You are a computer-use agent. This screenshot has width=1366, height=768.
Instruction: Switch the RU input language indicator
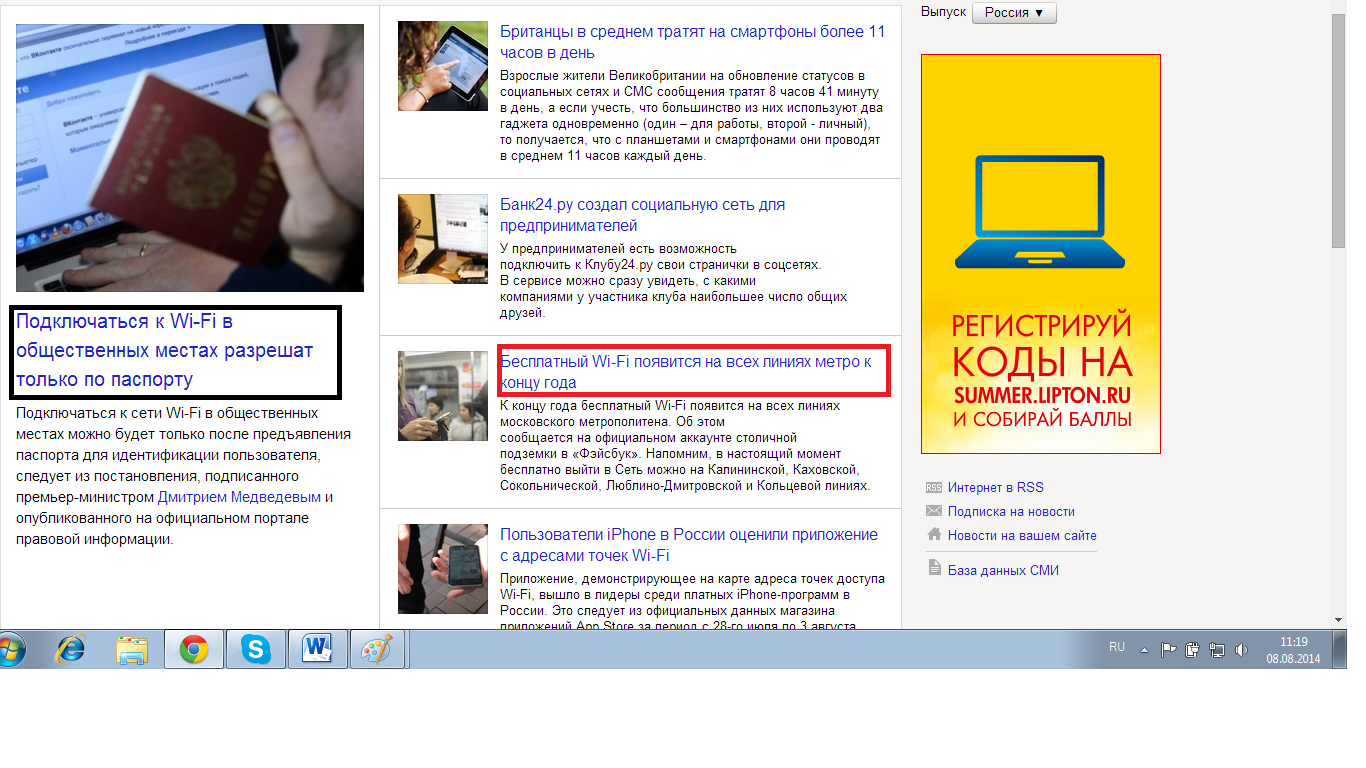click(1117, 648)
